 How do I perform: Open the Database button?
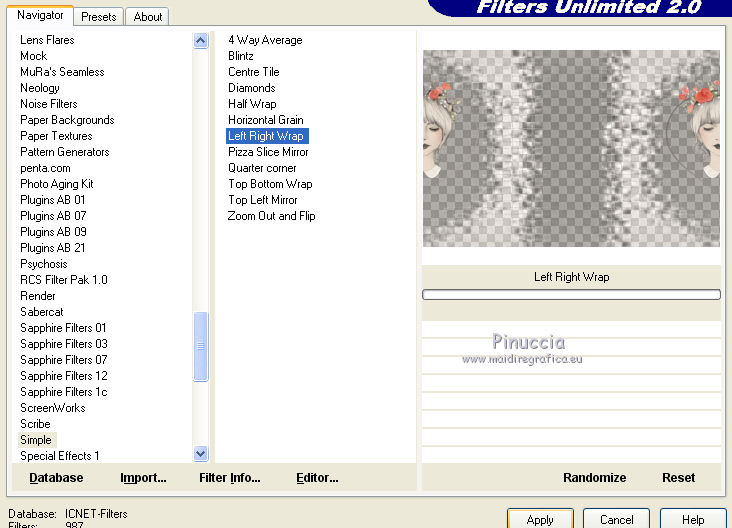coord(56,478)
